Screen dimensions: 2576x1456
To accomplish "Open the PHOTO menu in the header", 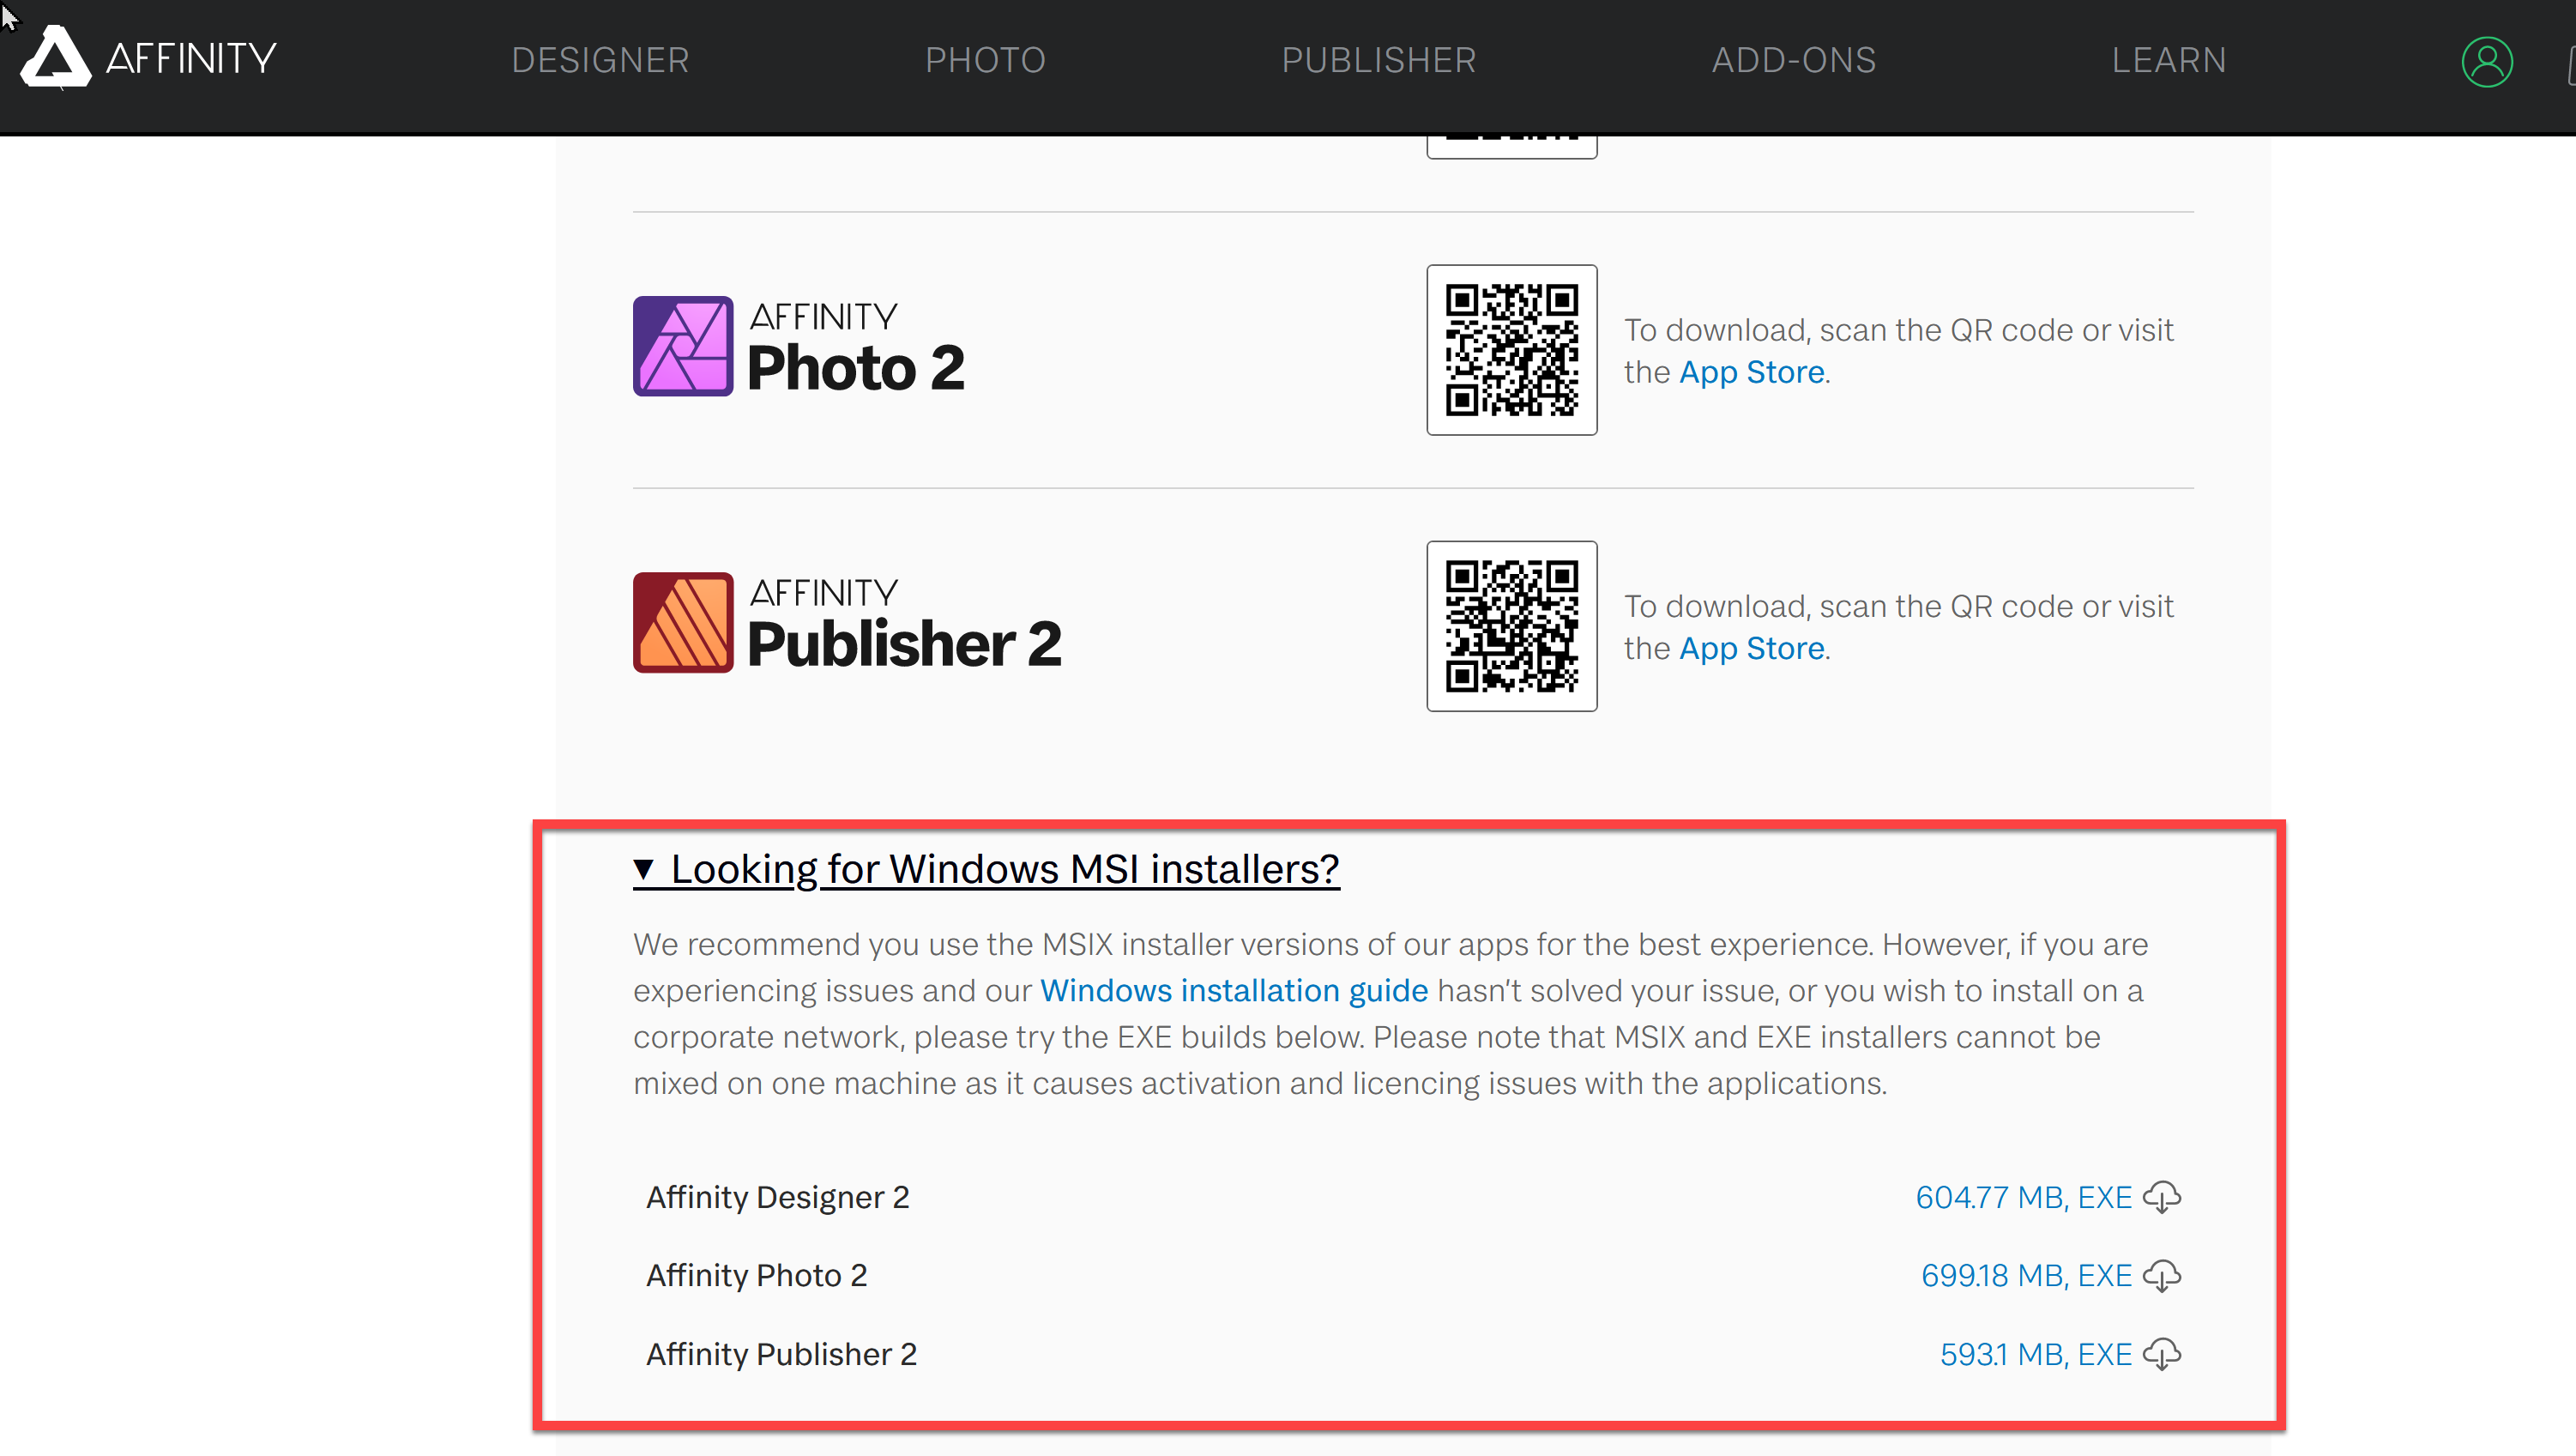I will click(985, 60).
